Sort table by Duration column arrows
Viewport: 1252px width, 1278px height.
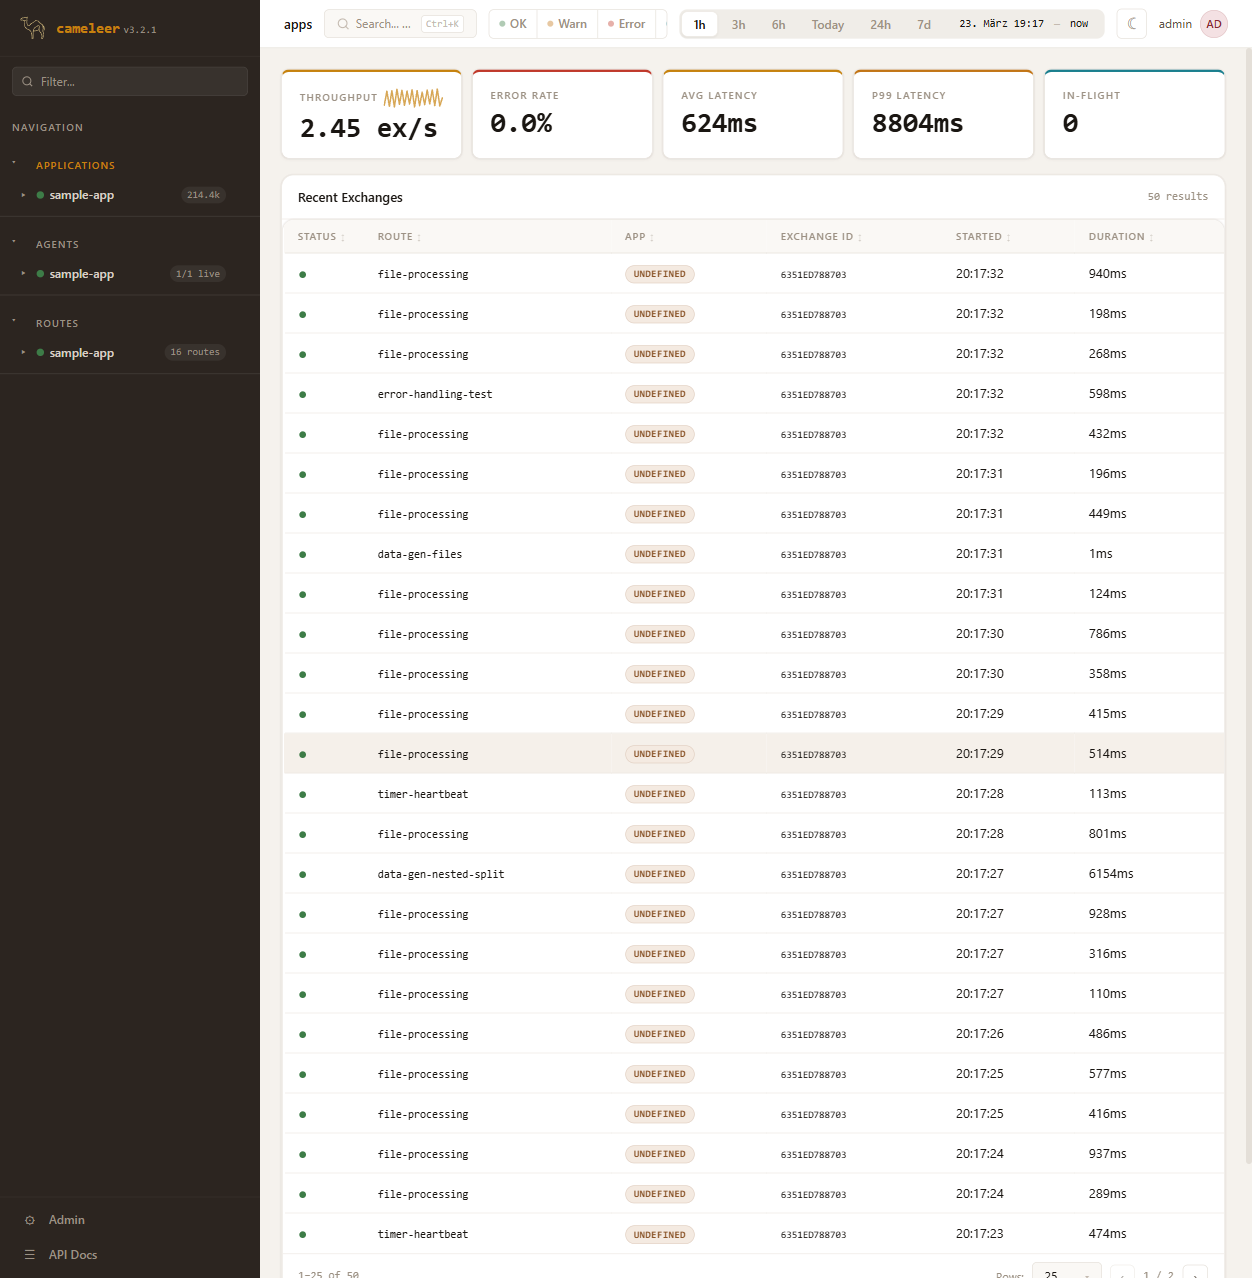(1151, 238)
